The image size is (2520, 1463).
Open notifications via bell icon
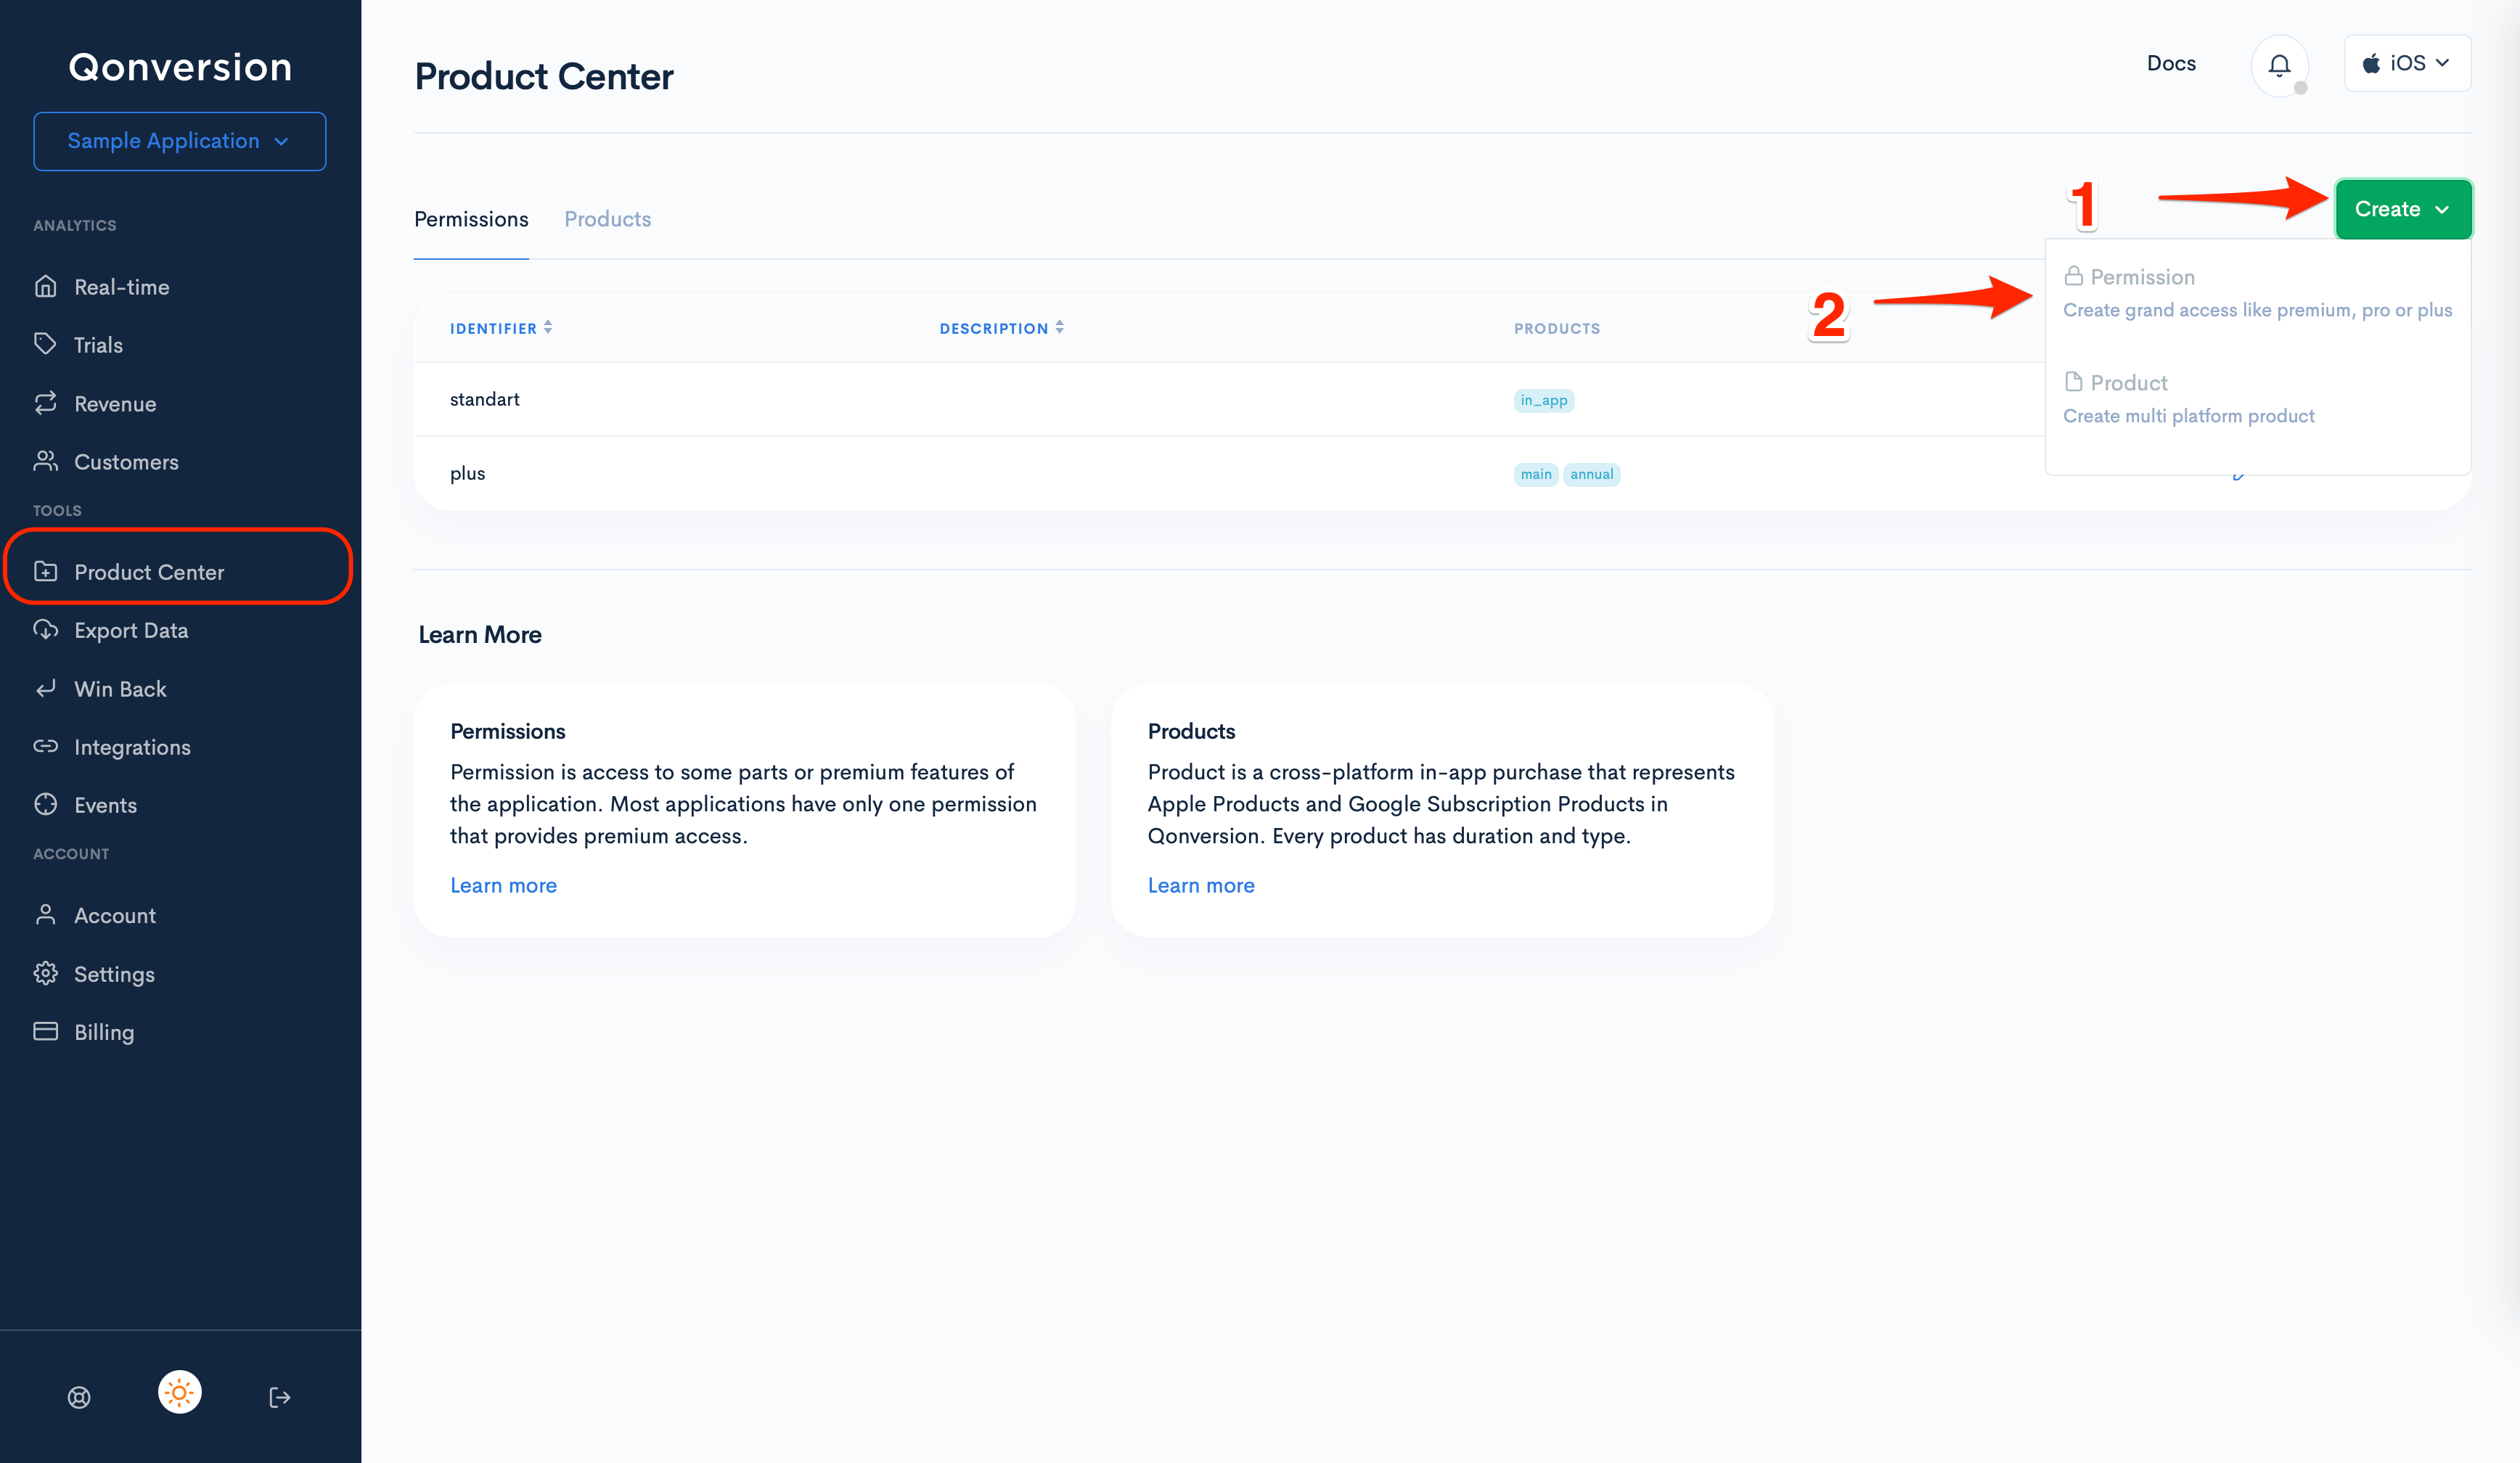(x=2279, y=65)
